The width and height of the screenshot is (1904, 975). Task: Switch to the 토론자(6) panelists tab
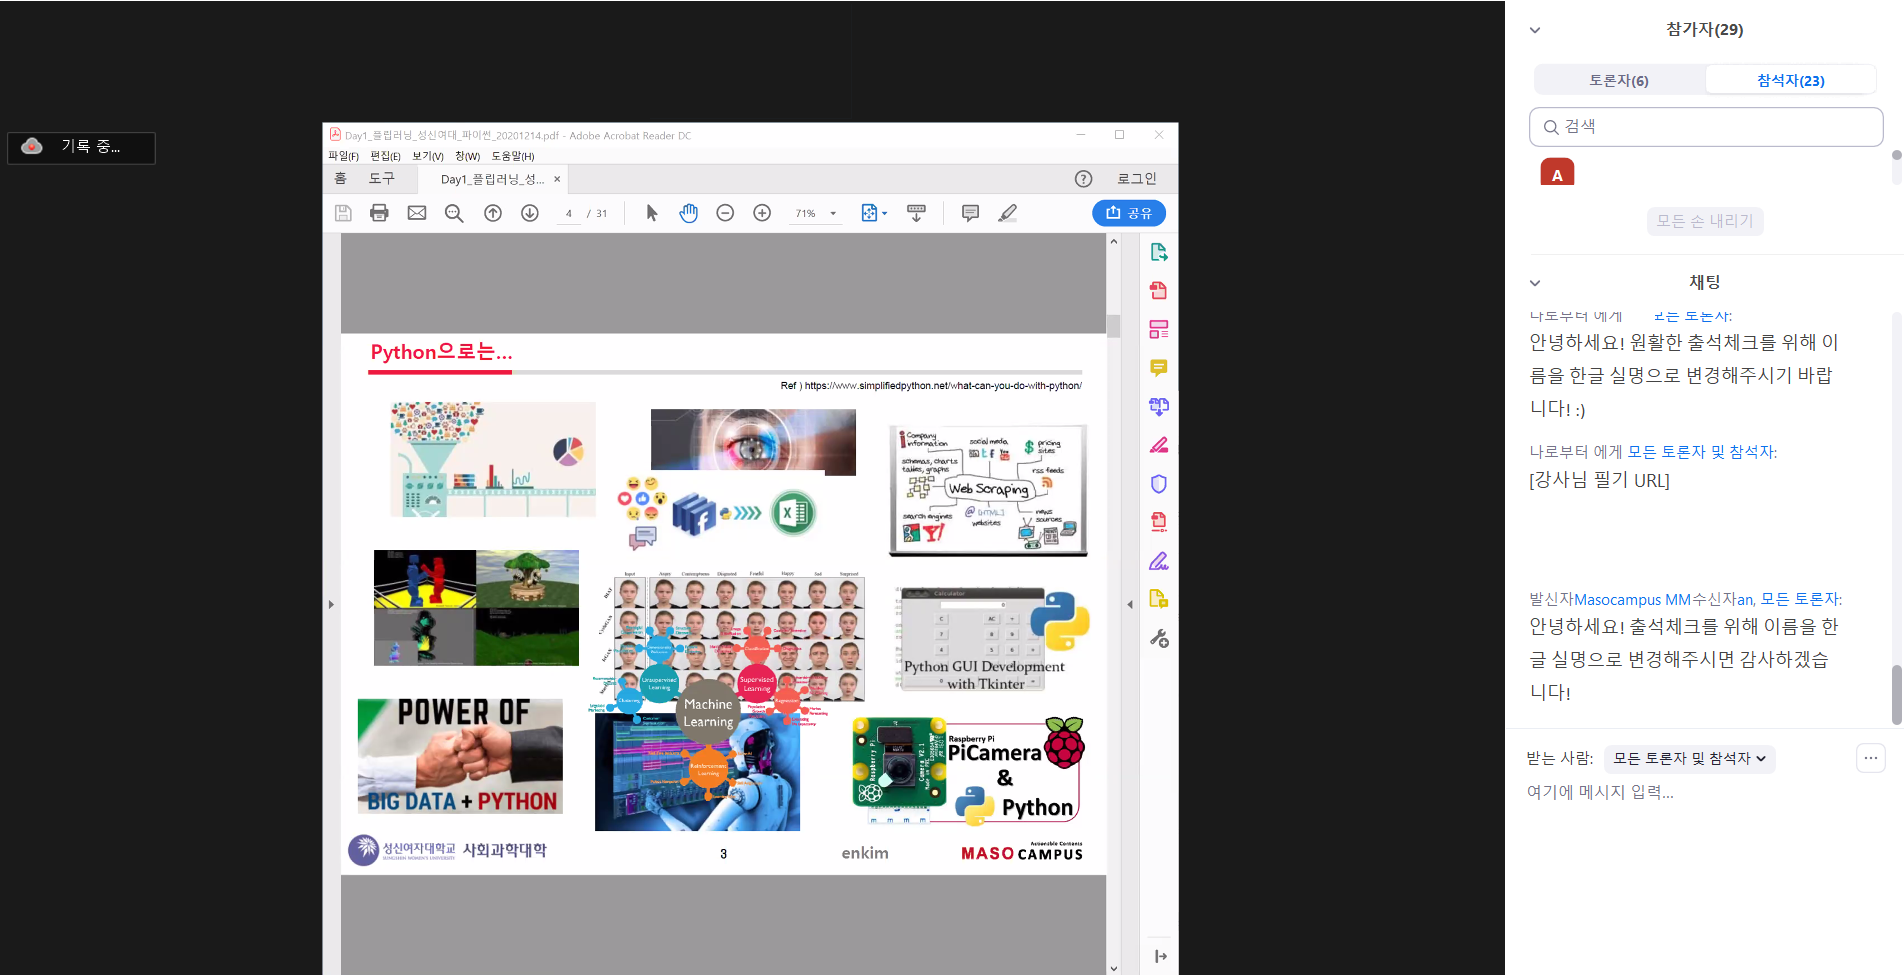pyautogui.click(x=1619, y=80)
